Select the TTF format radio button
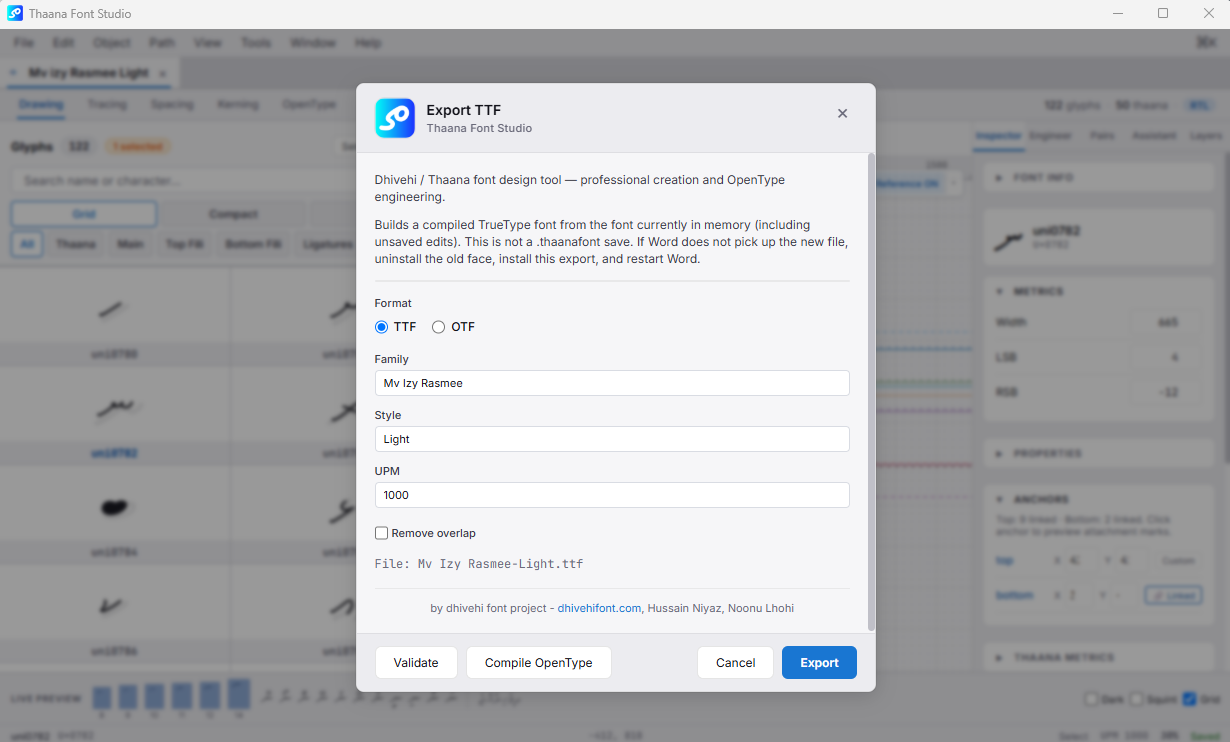Screen dimensions: 1230x742 click(381, 327)
